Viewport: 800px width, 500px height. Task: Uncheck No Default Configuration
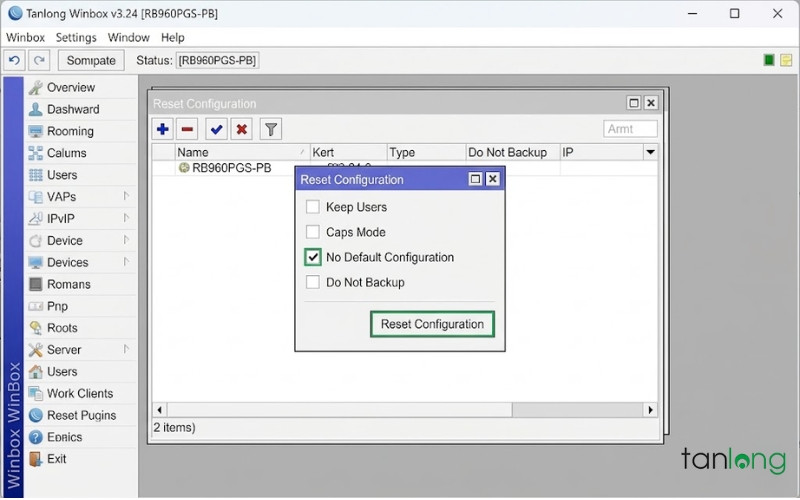[313, 257]
